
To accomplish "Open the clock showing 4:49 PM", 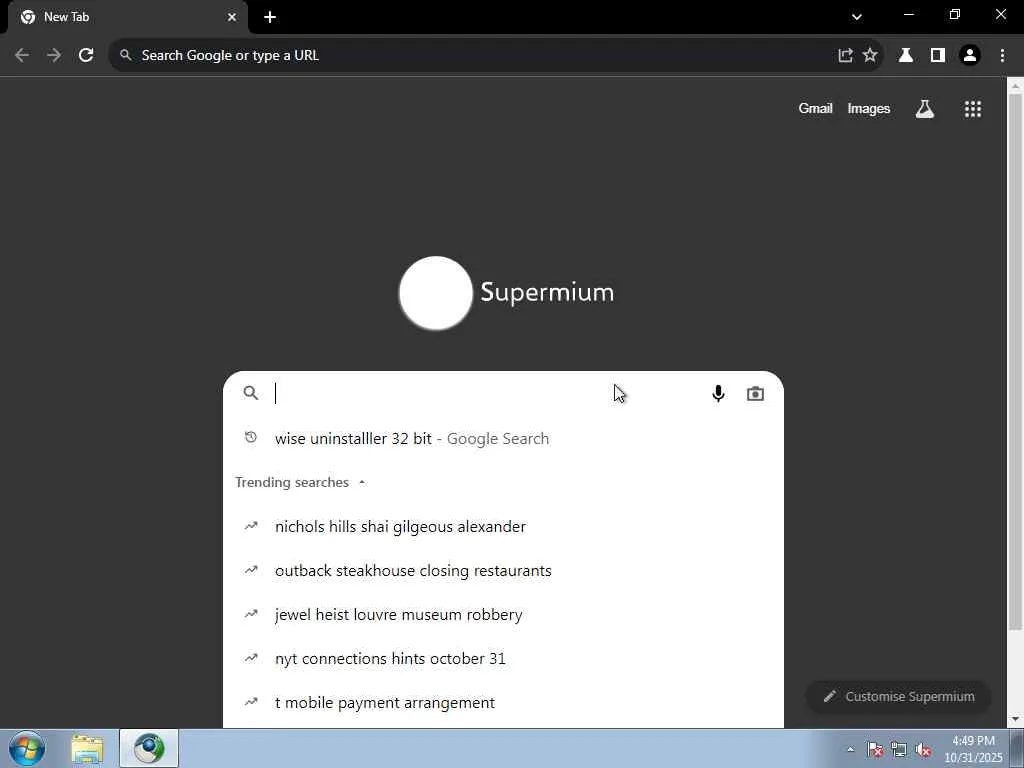I will click(973, 749).
